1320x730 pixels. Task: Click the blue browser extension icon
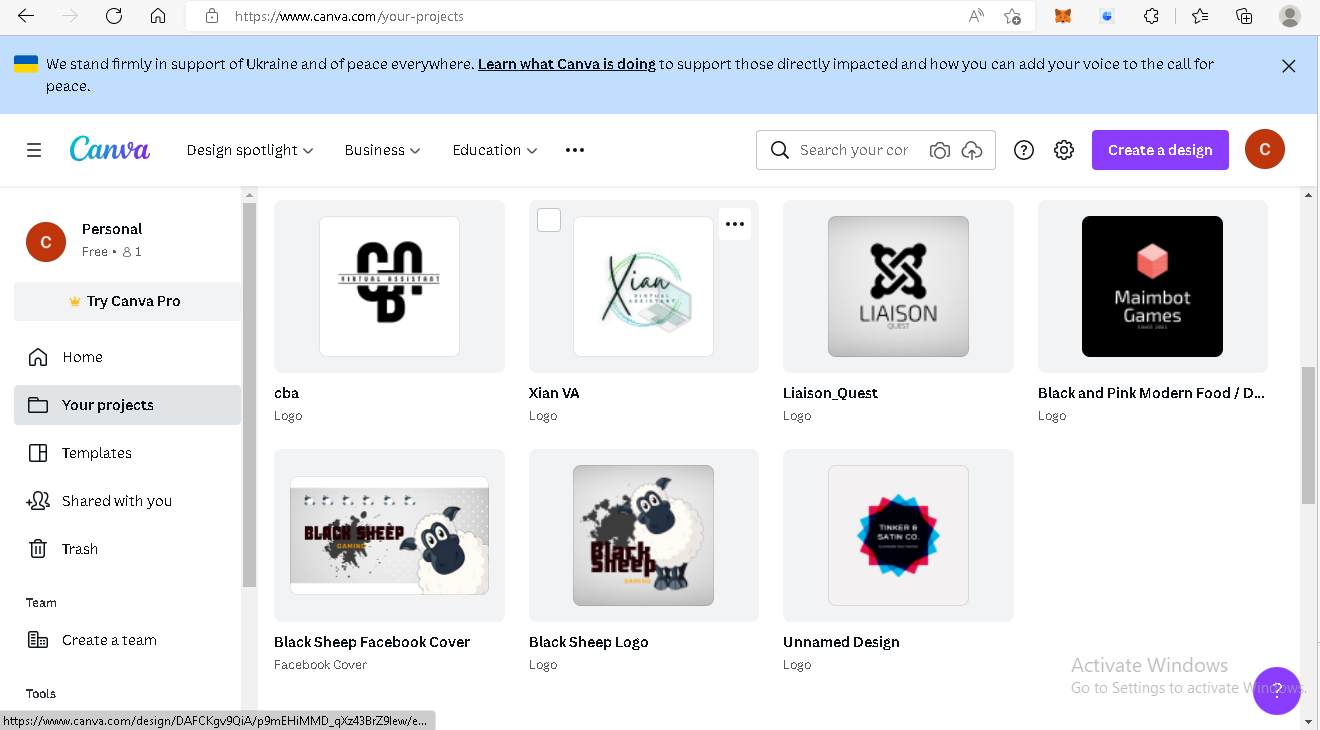point(1107,16)
